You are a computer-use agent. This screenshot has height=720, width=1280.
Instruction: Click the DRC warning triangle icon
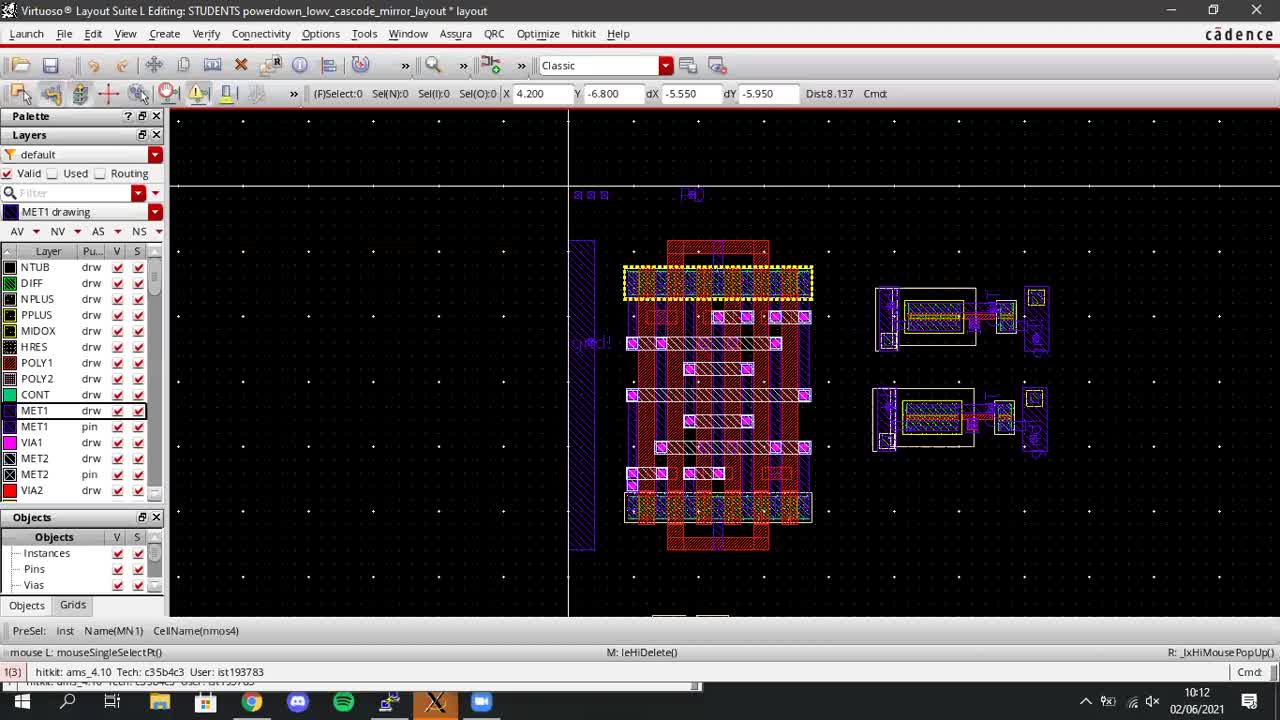[x=197, y=93]
